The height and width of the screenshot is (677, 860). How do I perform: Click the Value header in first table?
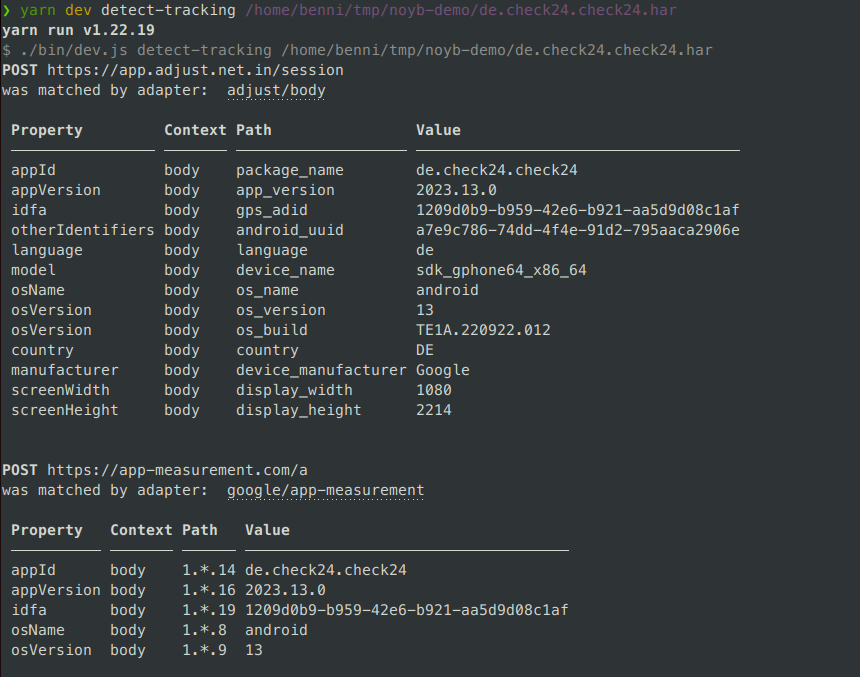(438, 130)
